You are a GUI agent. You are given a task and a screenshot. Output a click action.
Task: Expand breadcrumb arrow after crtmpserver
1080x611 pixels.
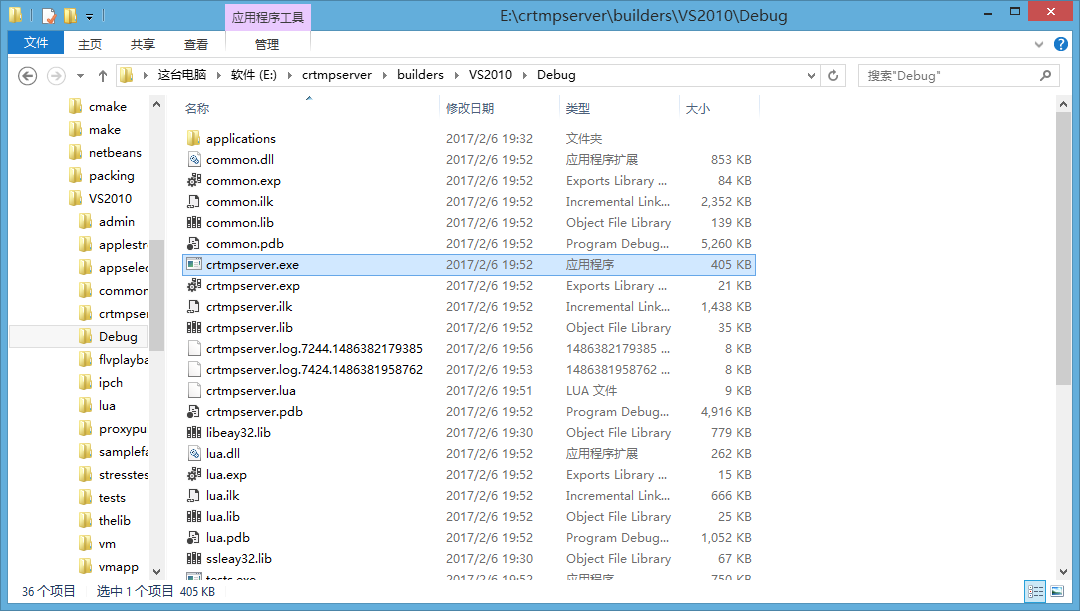pyautogui.click(x=384, y=75)
